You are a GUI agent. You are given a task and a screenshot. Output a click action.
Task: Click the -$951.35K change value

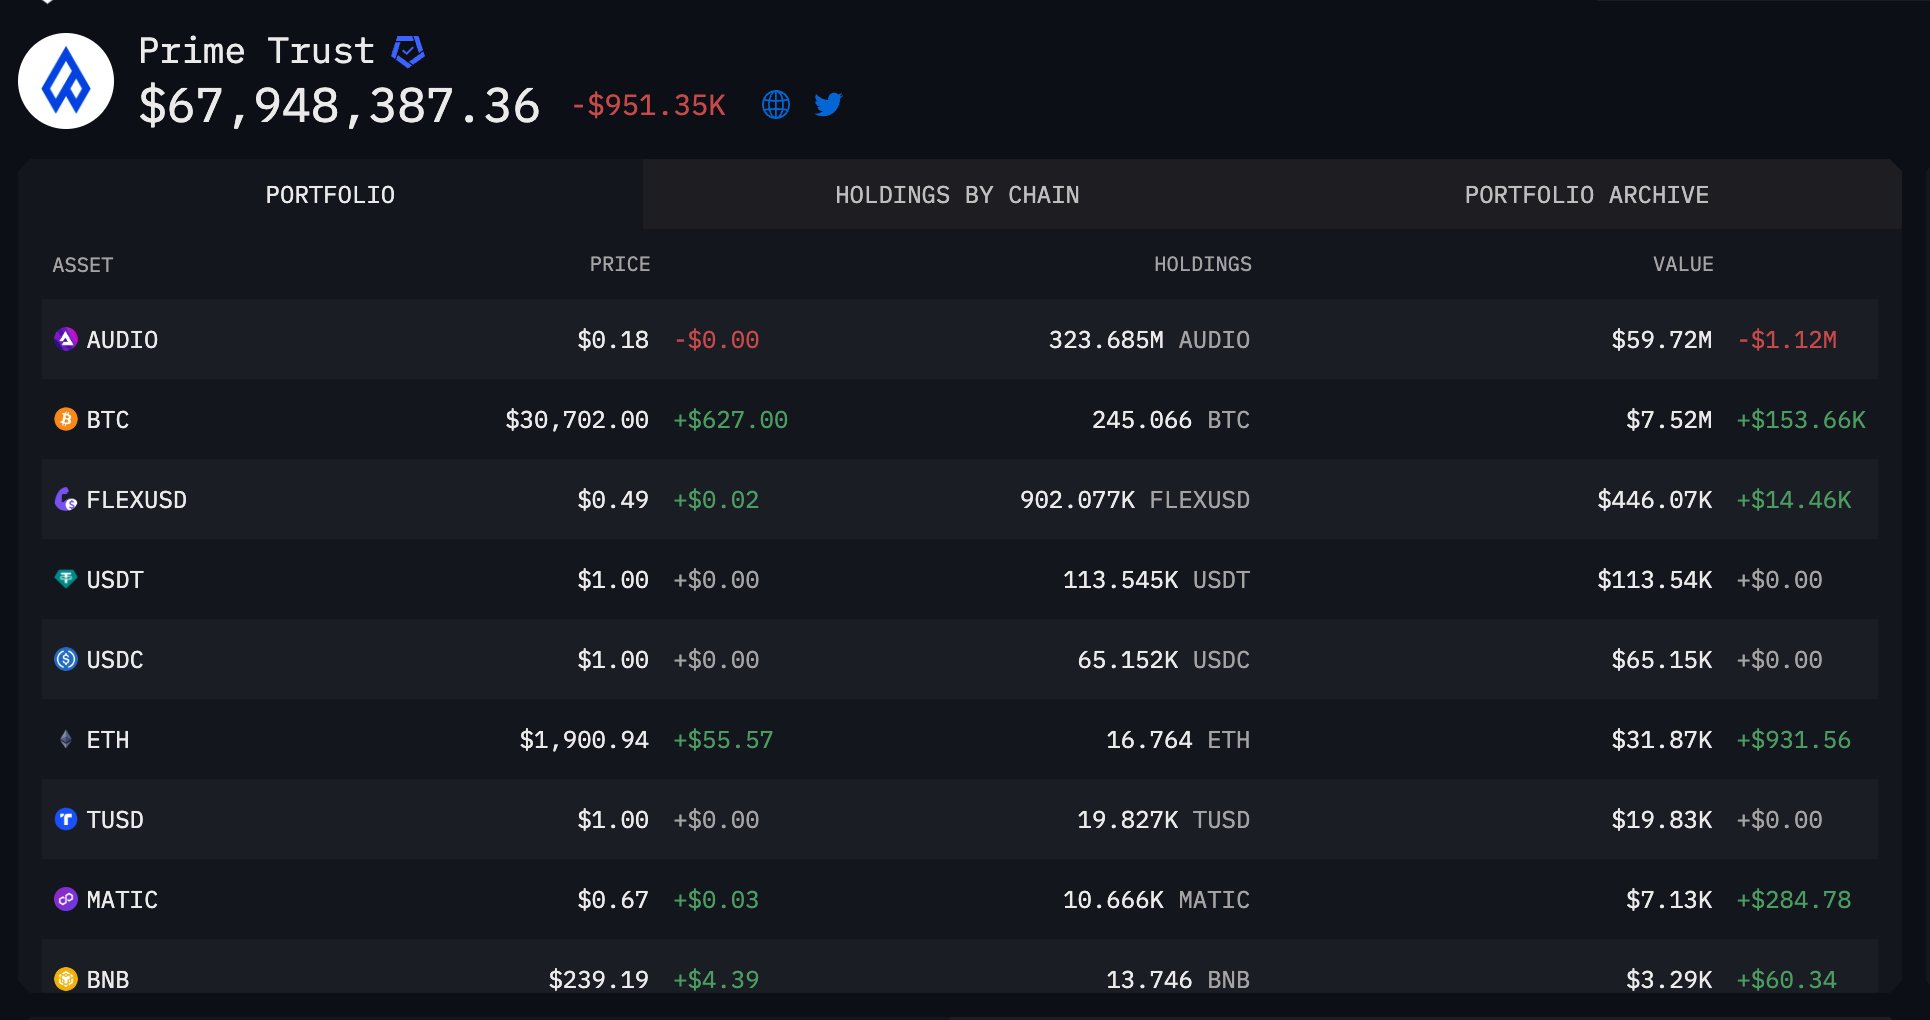point(648,105)
